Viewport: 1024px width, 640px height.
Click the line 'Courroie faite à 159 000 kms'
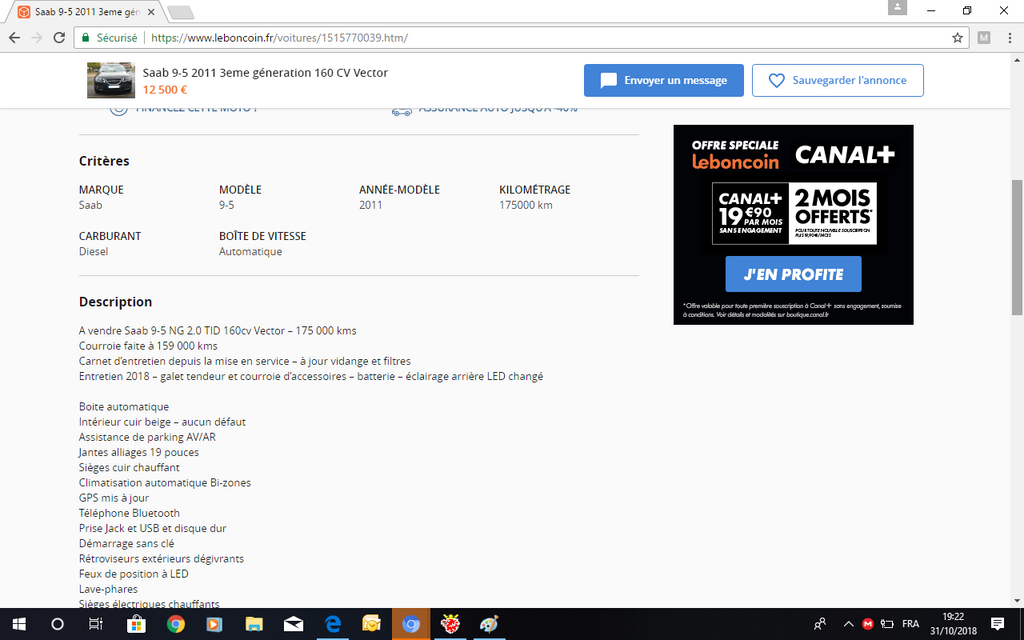click(148, 346)
